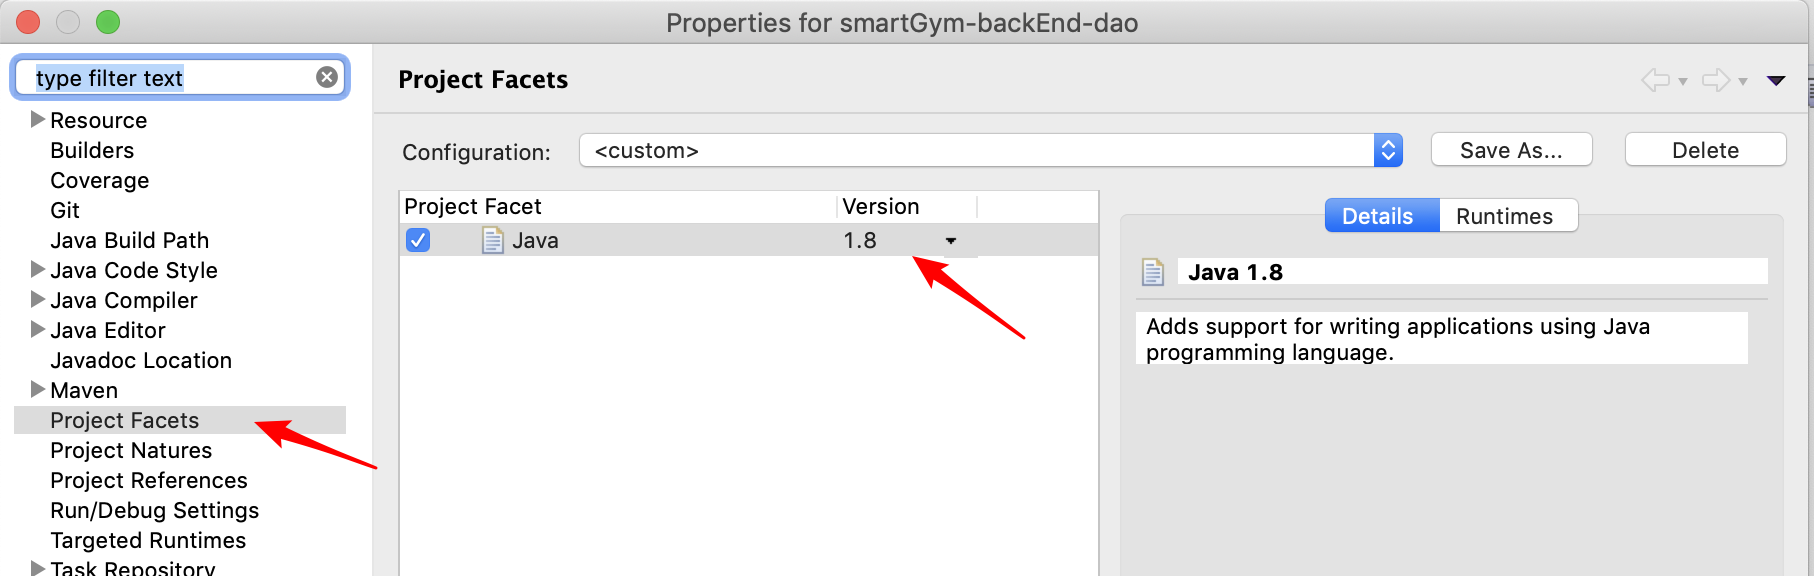Click the back navigation arrow
This screenshot has width=1814, height=576.
tap(1655, 80)
